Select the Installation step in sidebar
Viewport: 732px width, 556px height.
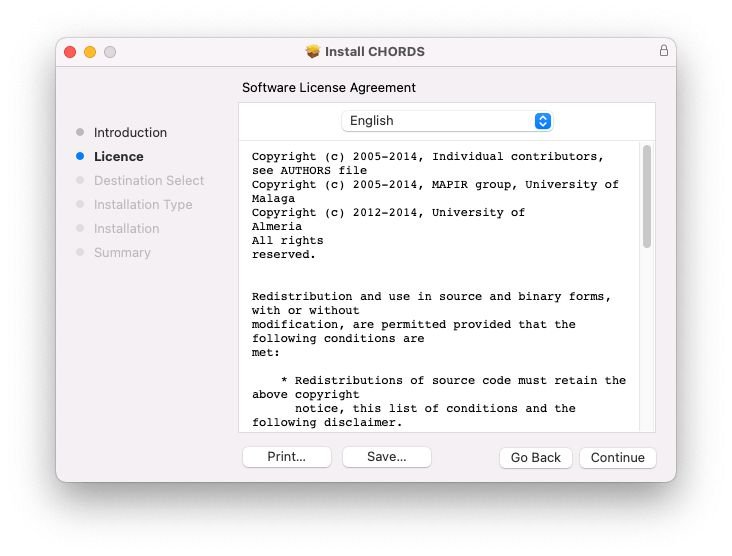tap(127, 228)
